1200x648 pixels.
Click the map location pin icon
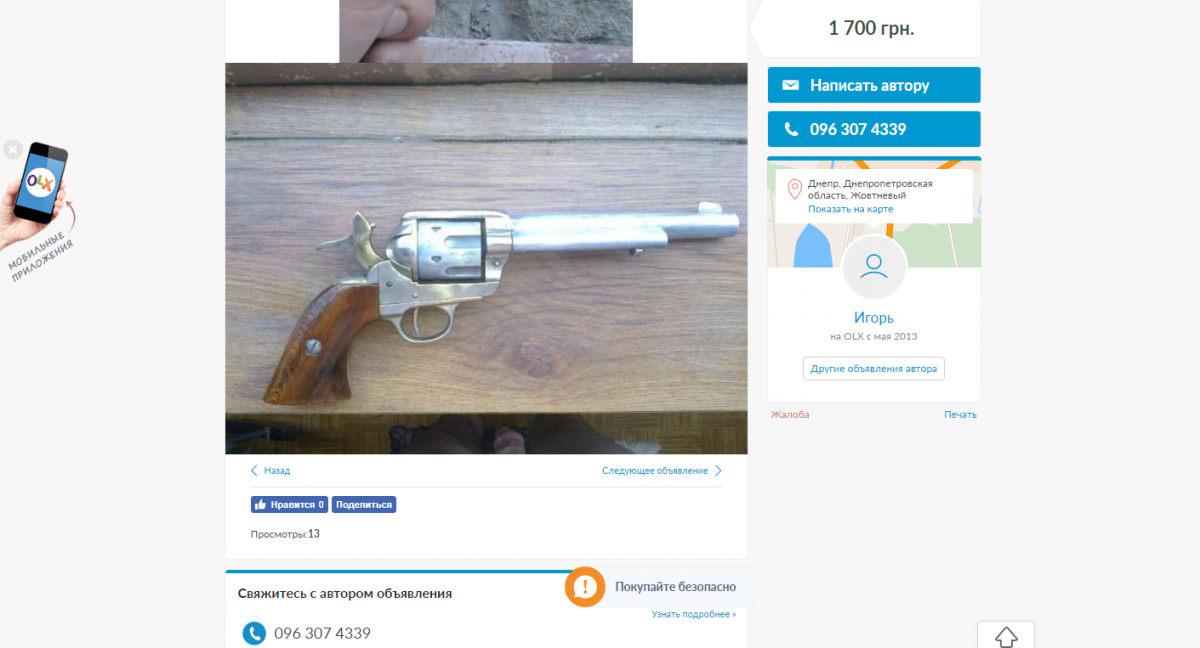795,189
